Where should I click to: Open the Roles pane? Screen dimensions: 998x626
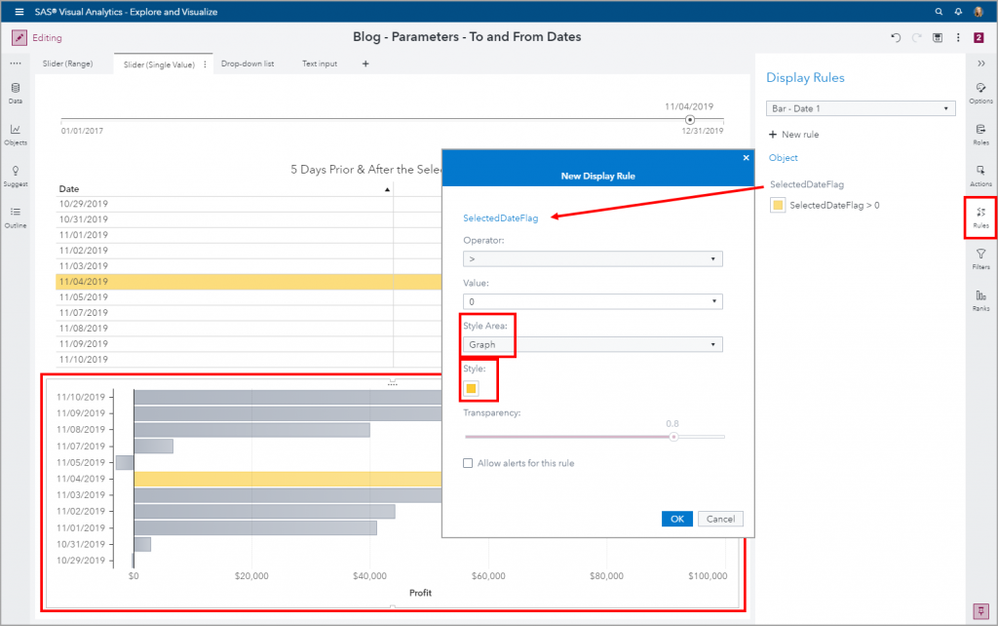[981, 134]
